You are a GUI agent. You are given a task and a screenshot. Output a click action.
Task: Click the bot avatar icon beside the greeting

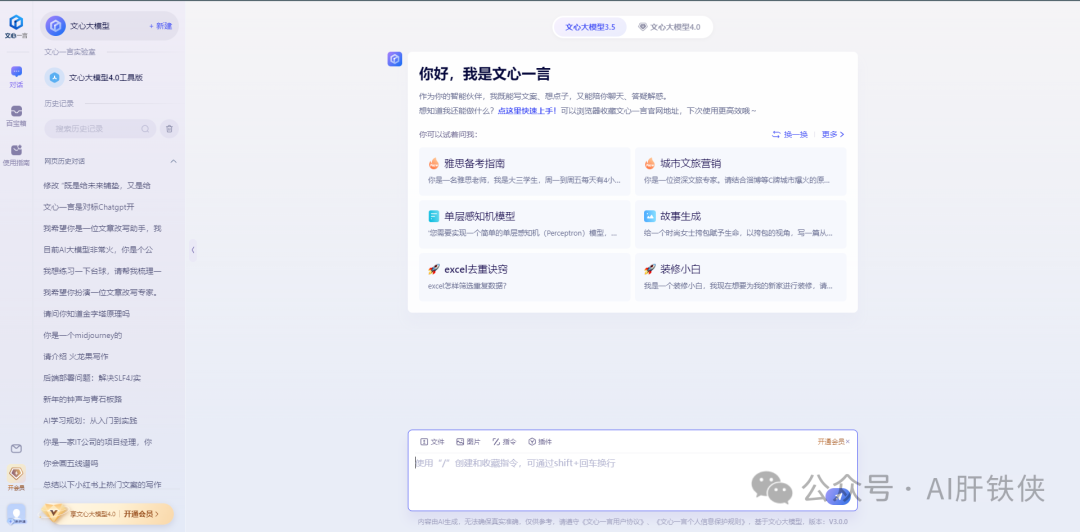pyautogui.click(x=395, y=59)
